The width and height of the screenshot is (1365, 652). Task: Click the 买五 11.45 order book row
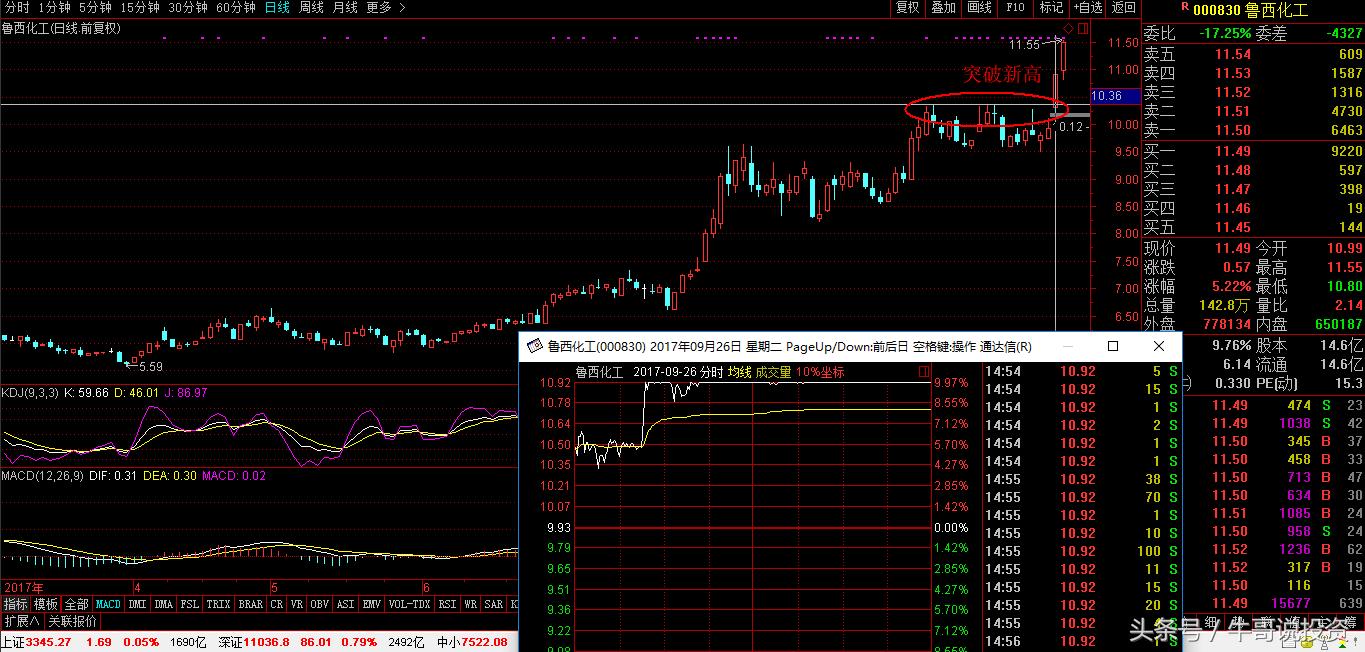(1253, 227)
